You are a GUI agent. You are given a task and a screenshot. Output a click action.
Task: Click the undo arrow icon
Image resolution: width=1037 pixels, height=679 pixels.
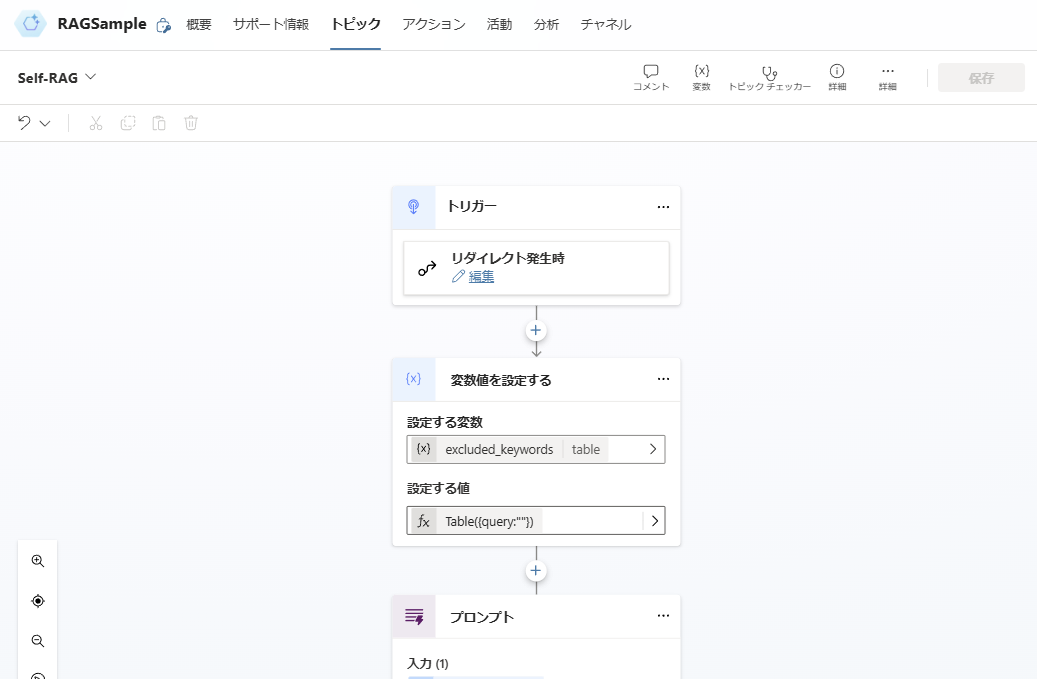pyautogui.click(x=22, y=122)
